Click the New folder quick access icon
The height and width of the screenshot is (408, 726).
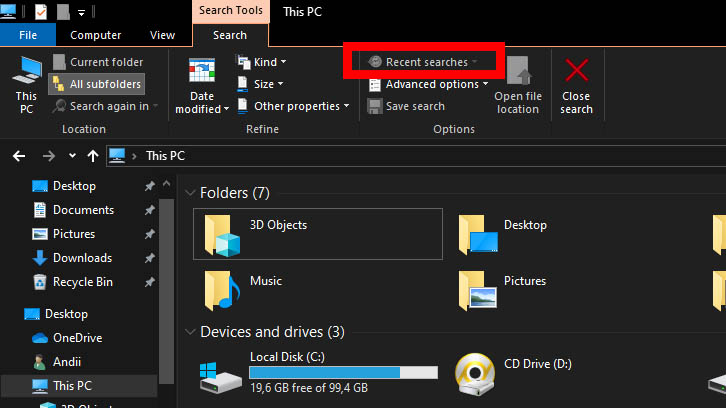pos(63,12)
